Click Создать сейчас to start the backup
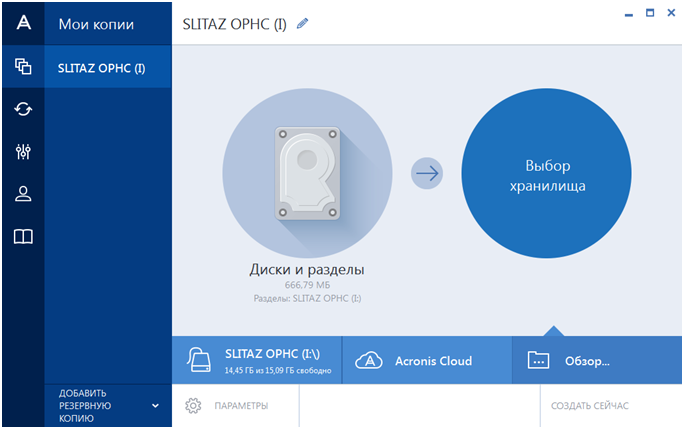 590,406
